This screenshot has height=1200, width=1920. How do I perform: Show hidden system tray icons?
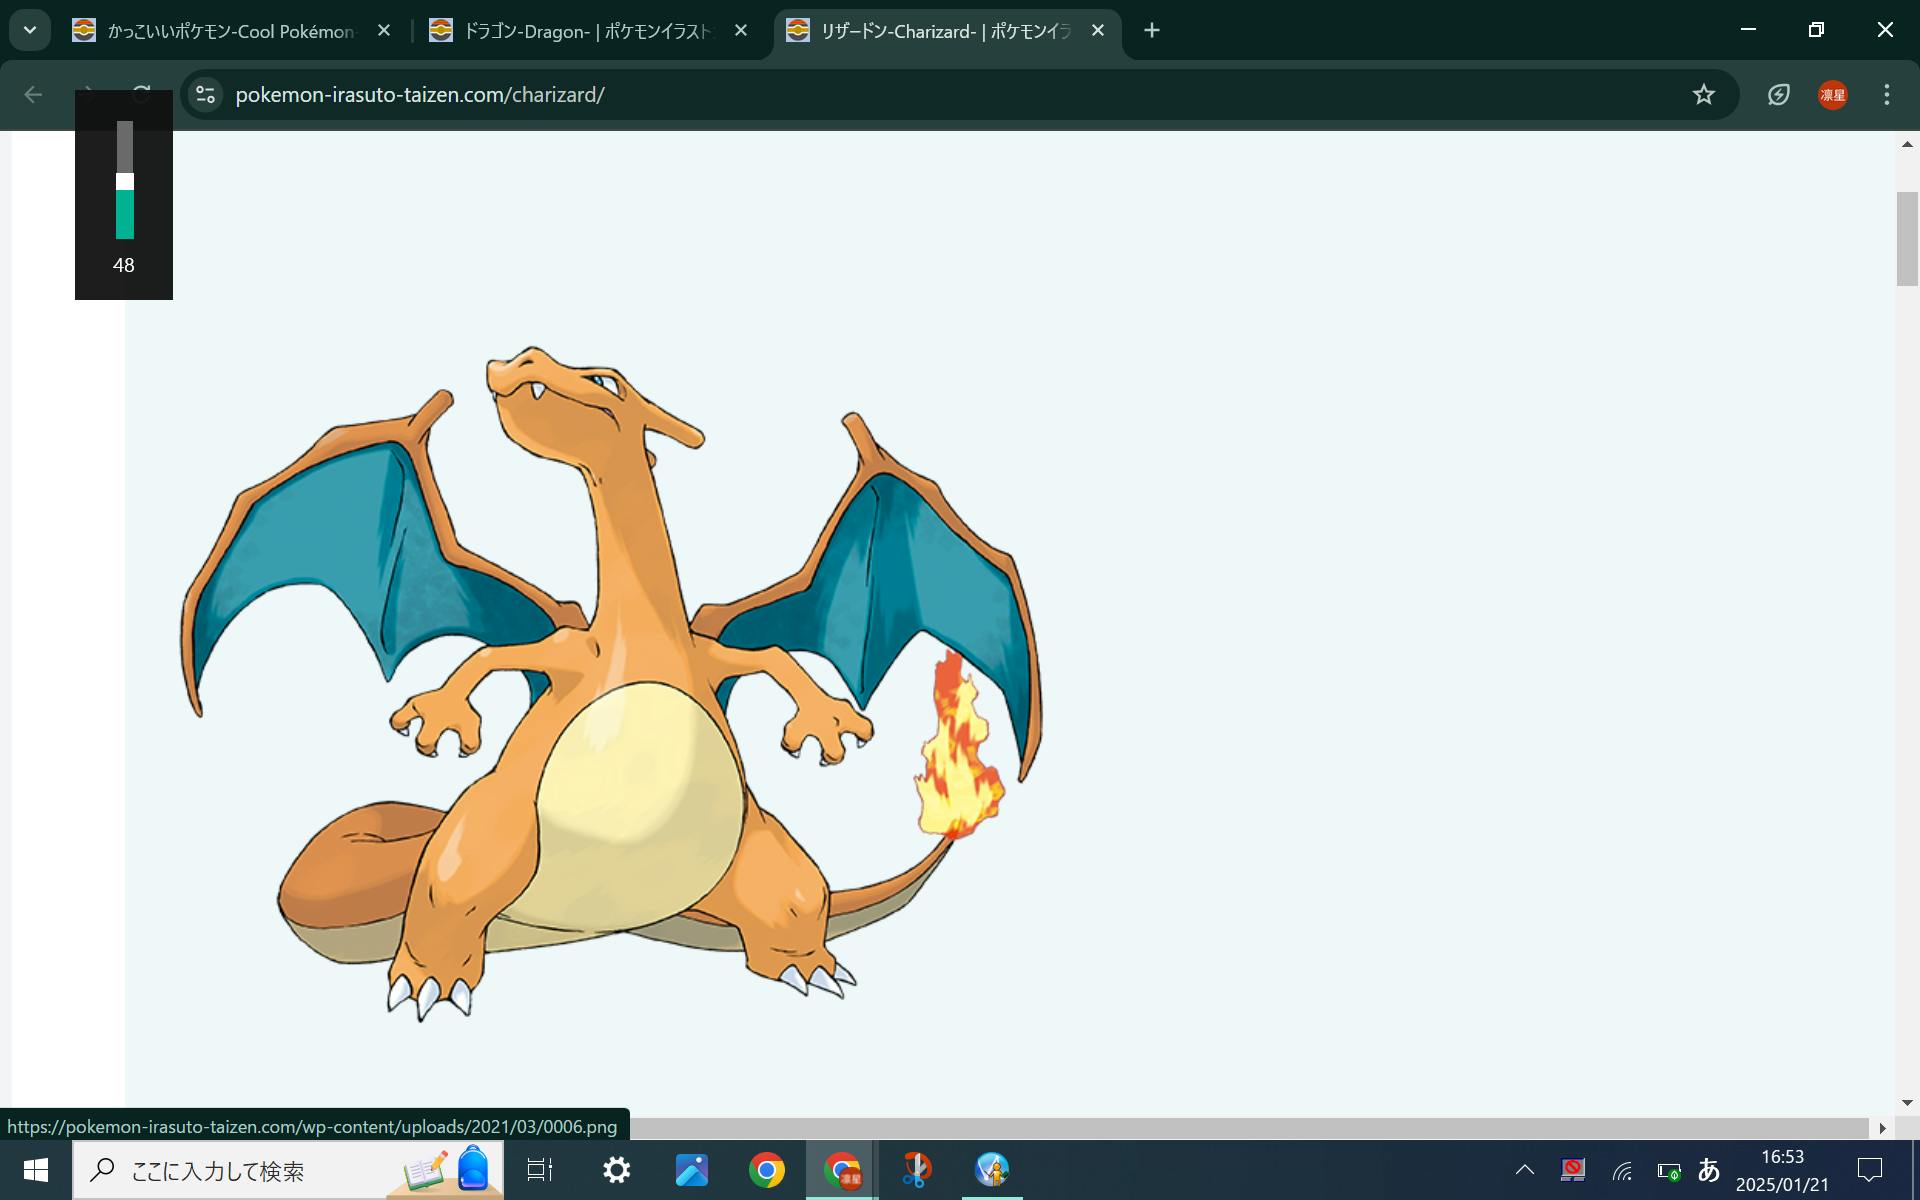pyautogui.click(x=1524, y=1170)
